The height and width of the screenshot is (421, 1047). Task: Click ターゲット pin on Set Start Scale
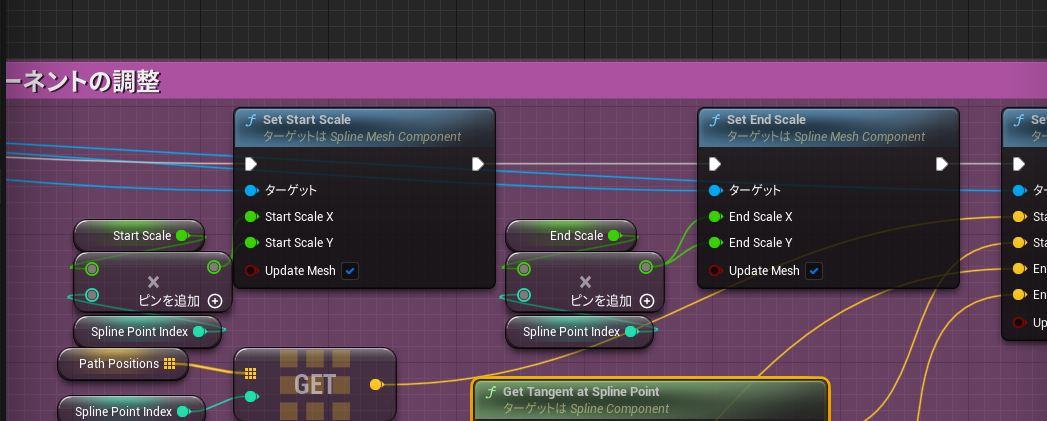pos(251,190)
